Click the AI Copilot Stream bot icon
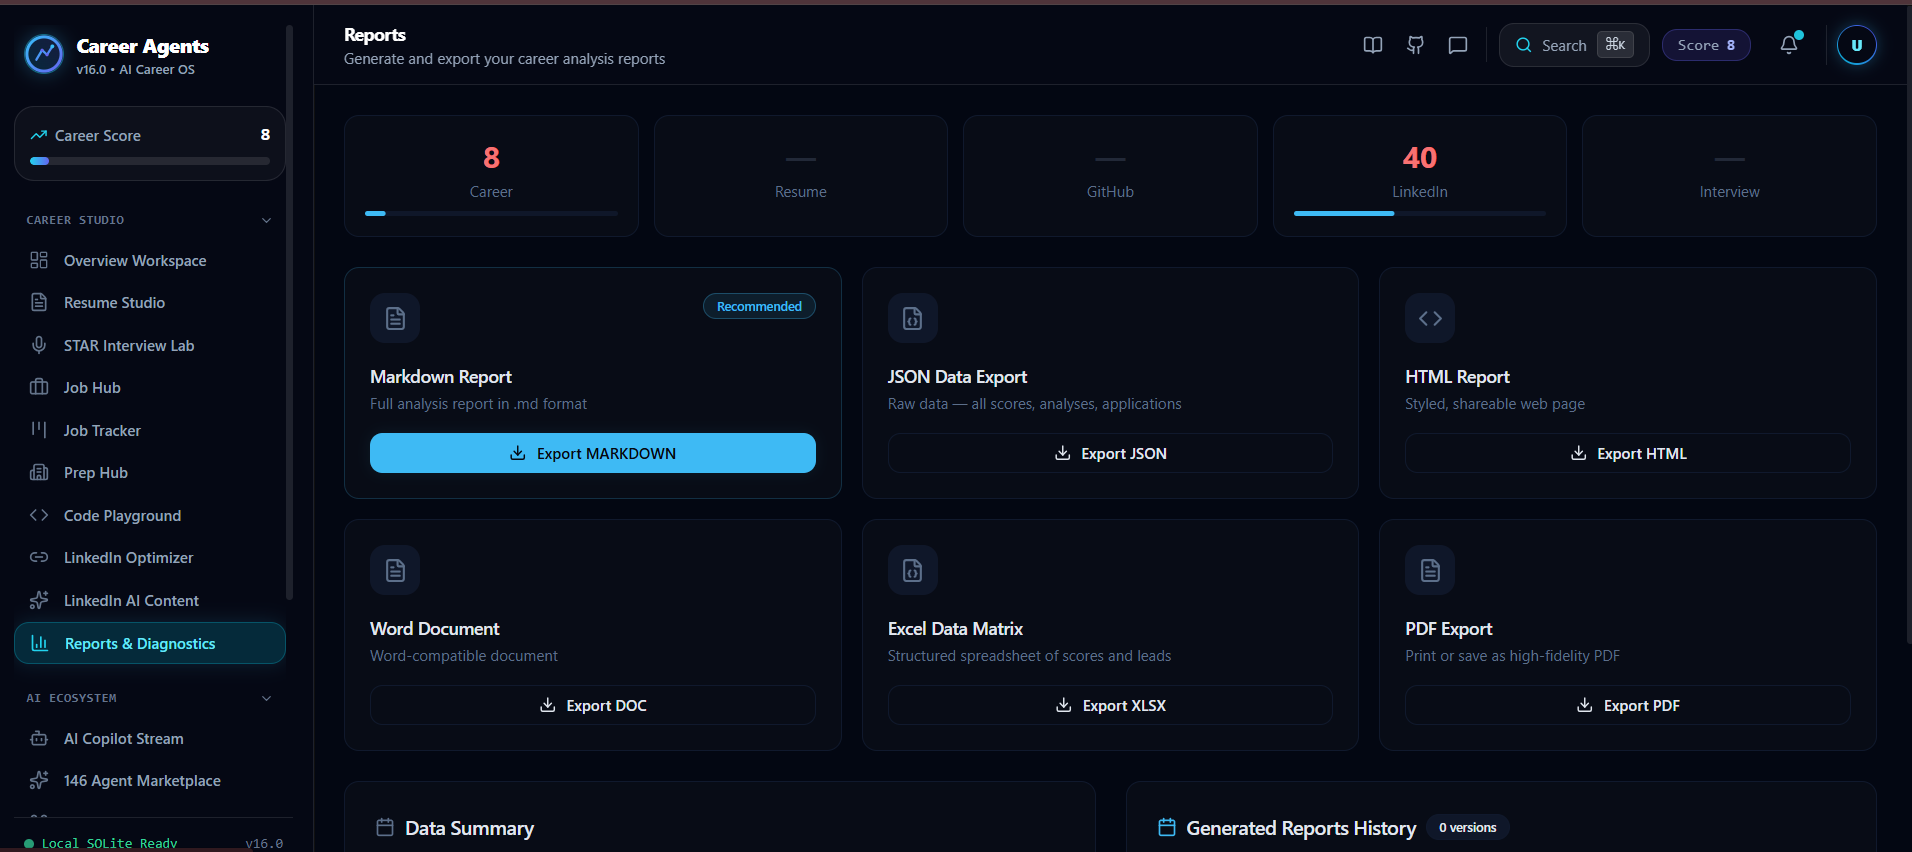1912x852 pixels. click(x=39, y=738)
